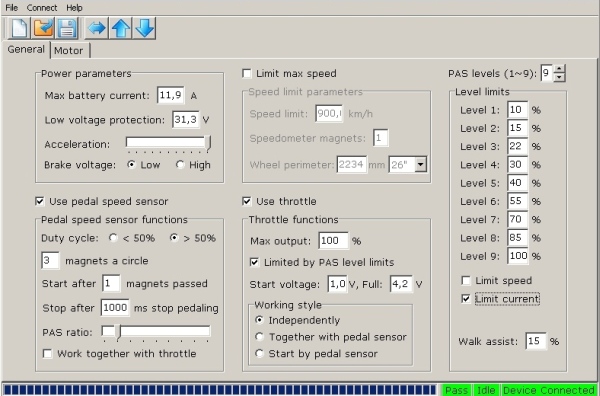Image resolution: width=600 pixels, height=396 pixels.
Task: Click the Walk assist percentage field
Action: point(536,341)
